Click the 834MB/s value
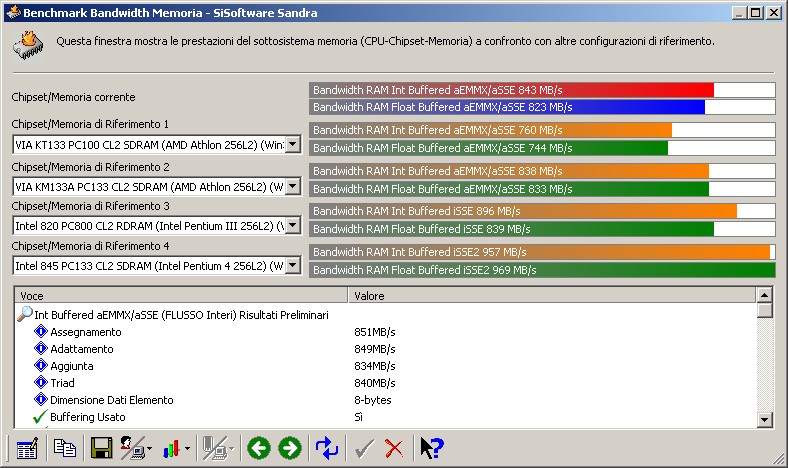 point(375,366)
